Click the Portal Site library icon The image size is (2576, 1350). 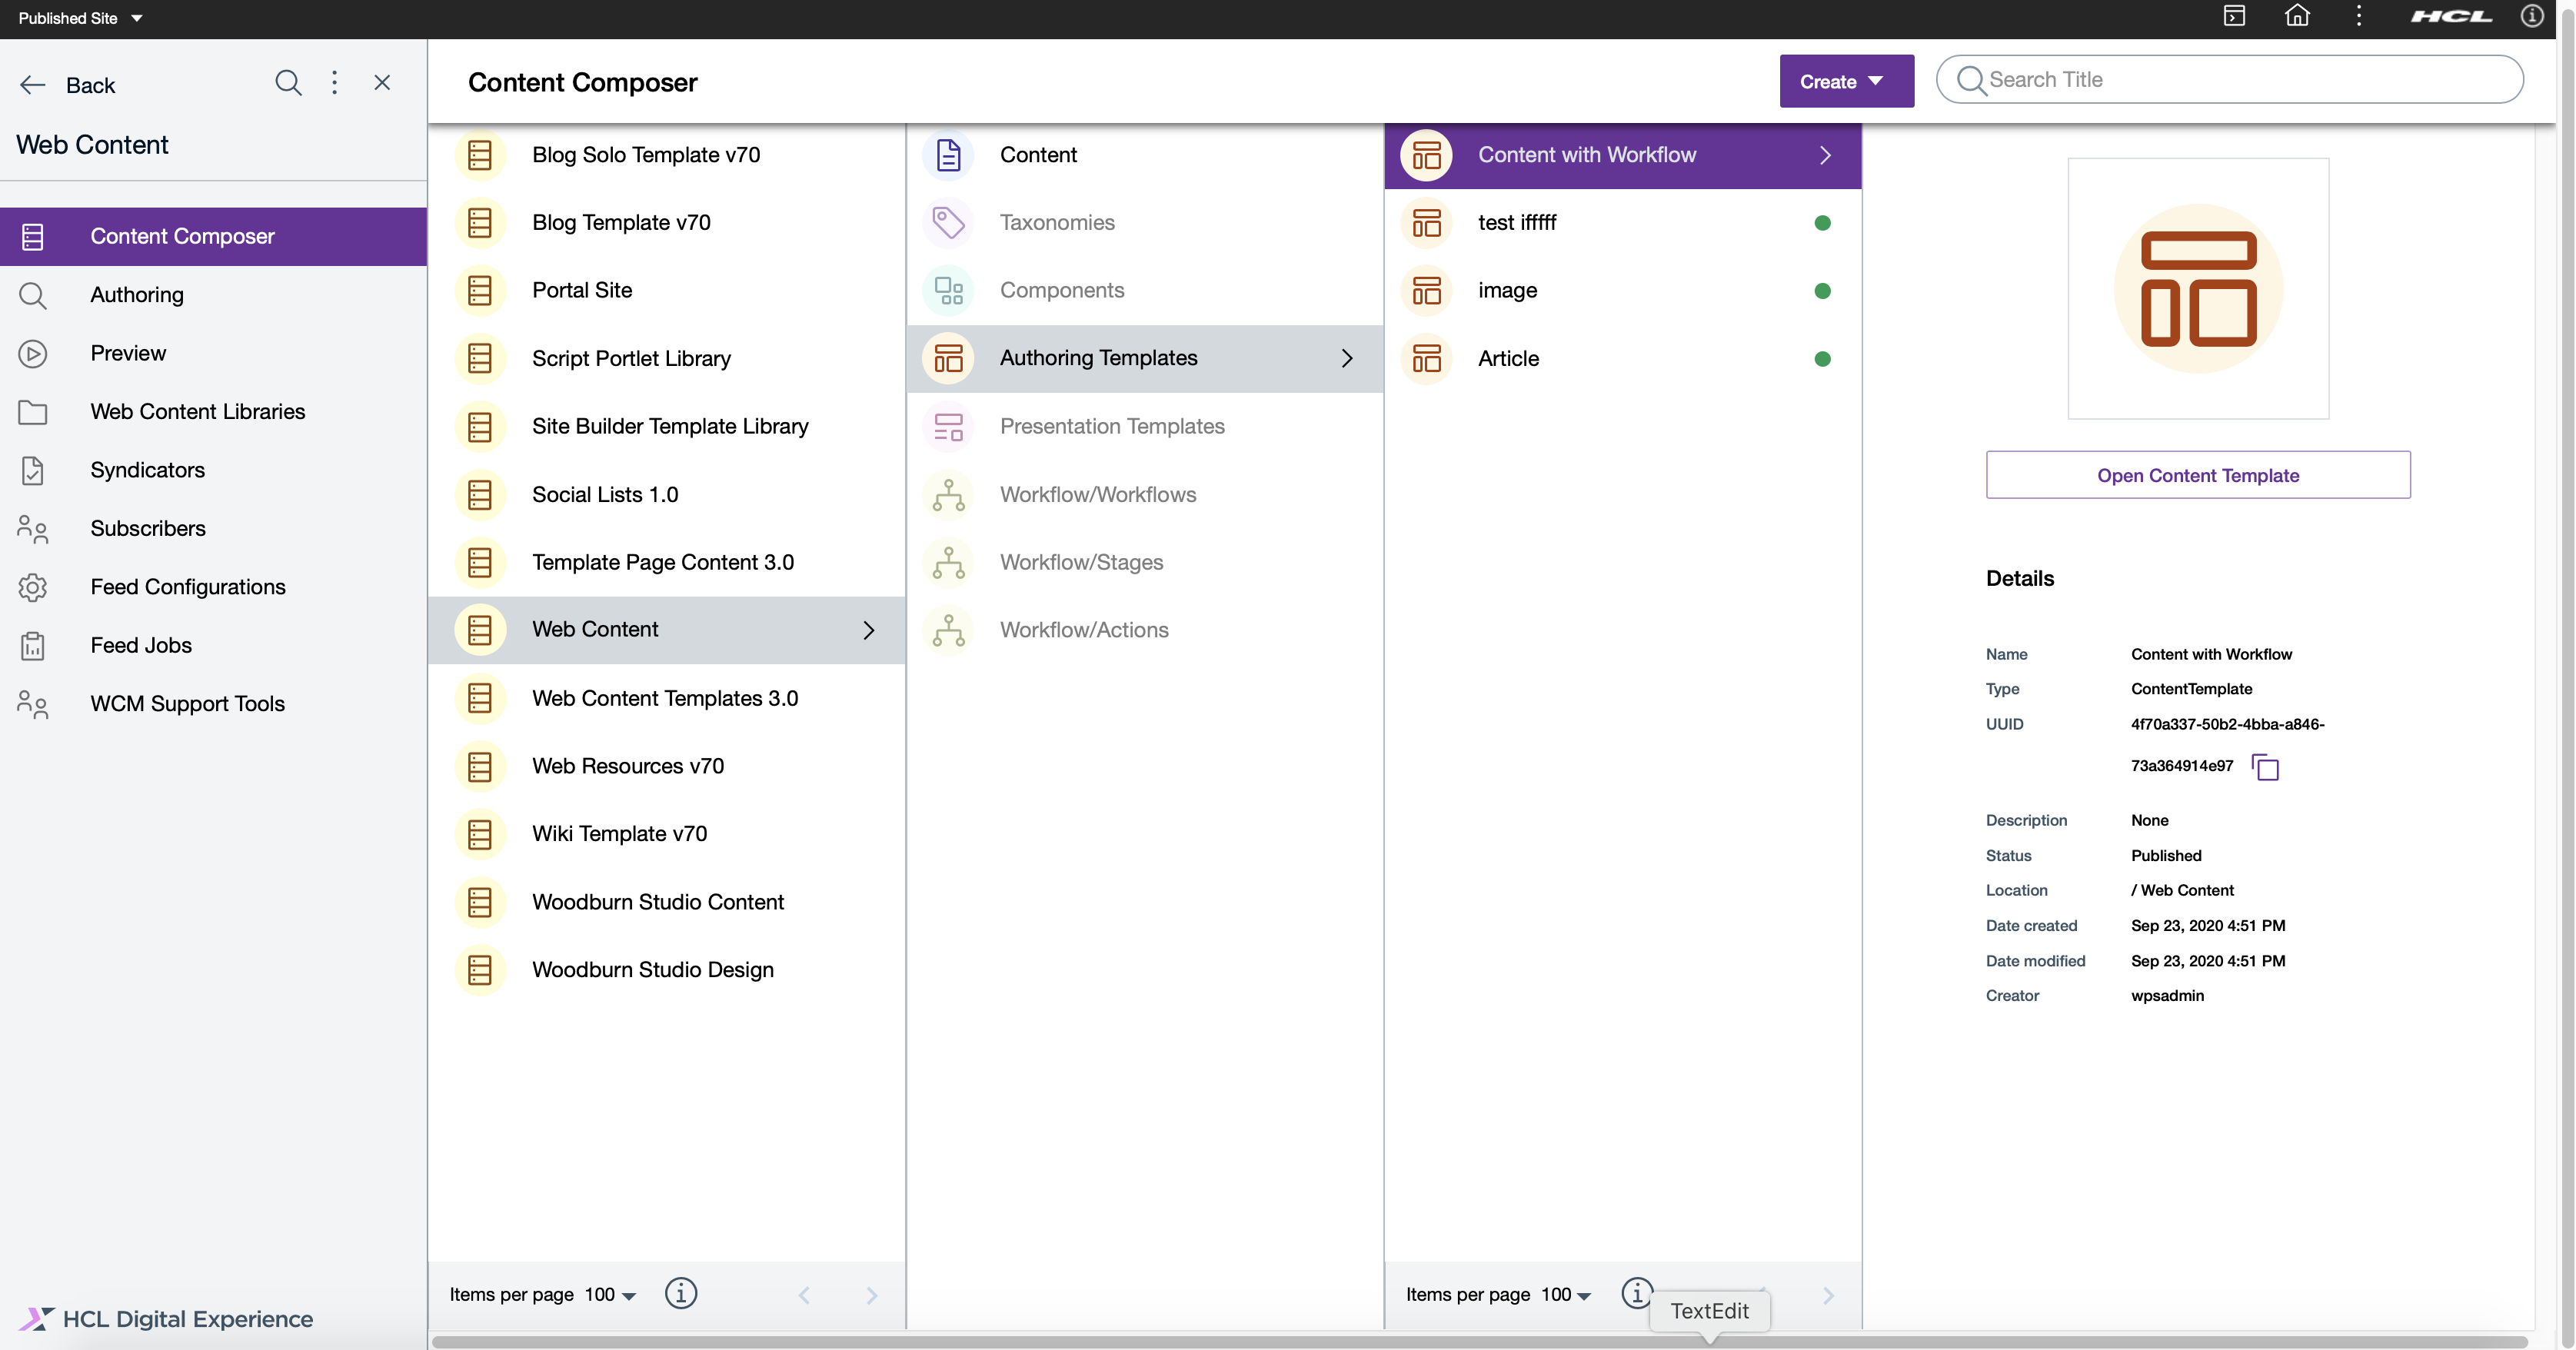tap(480, 291)
